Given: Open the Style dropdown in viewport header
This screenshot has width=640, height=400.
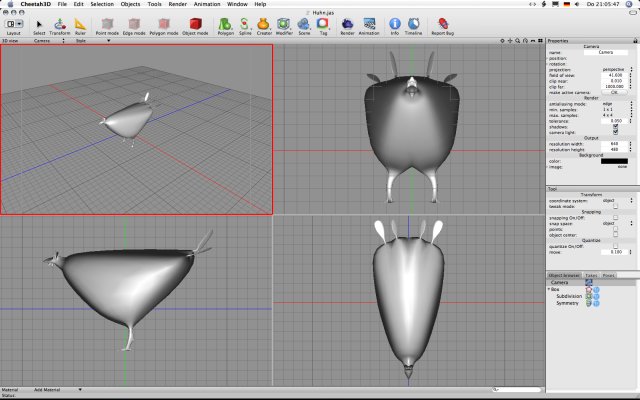Looking at the screenshot, I should (x=93, y=41).
